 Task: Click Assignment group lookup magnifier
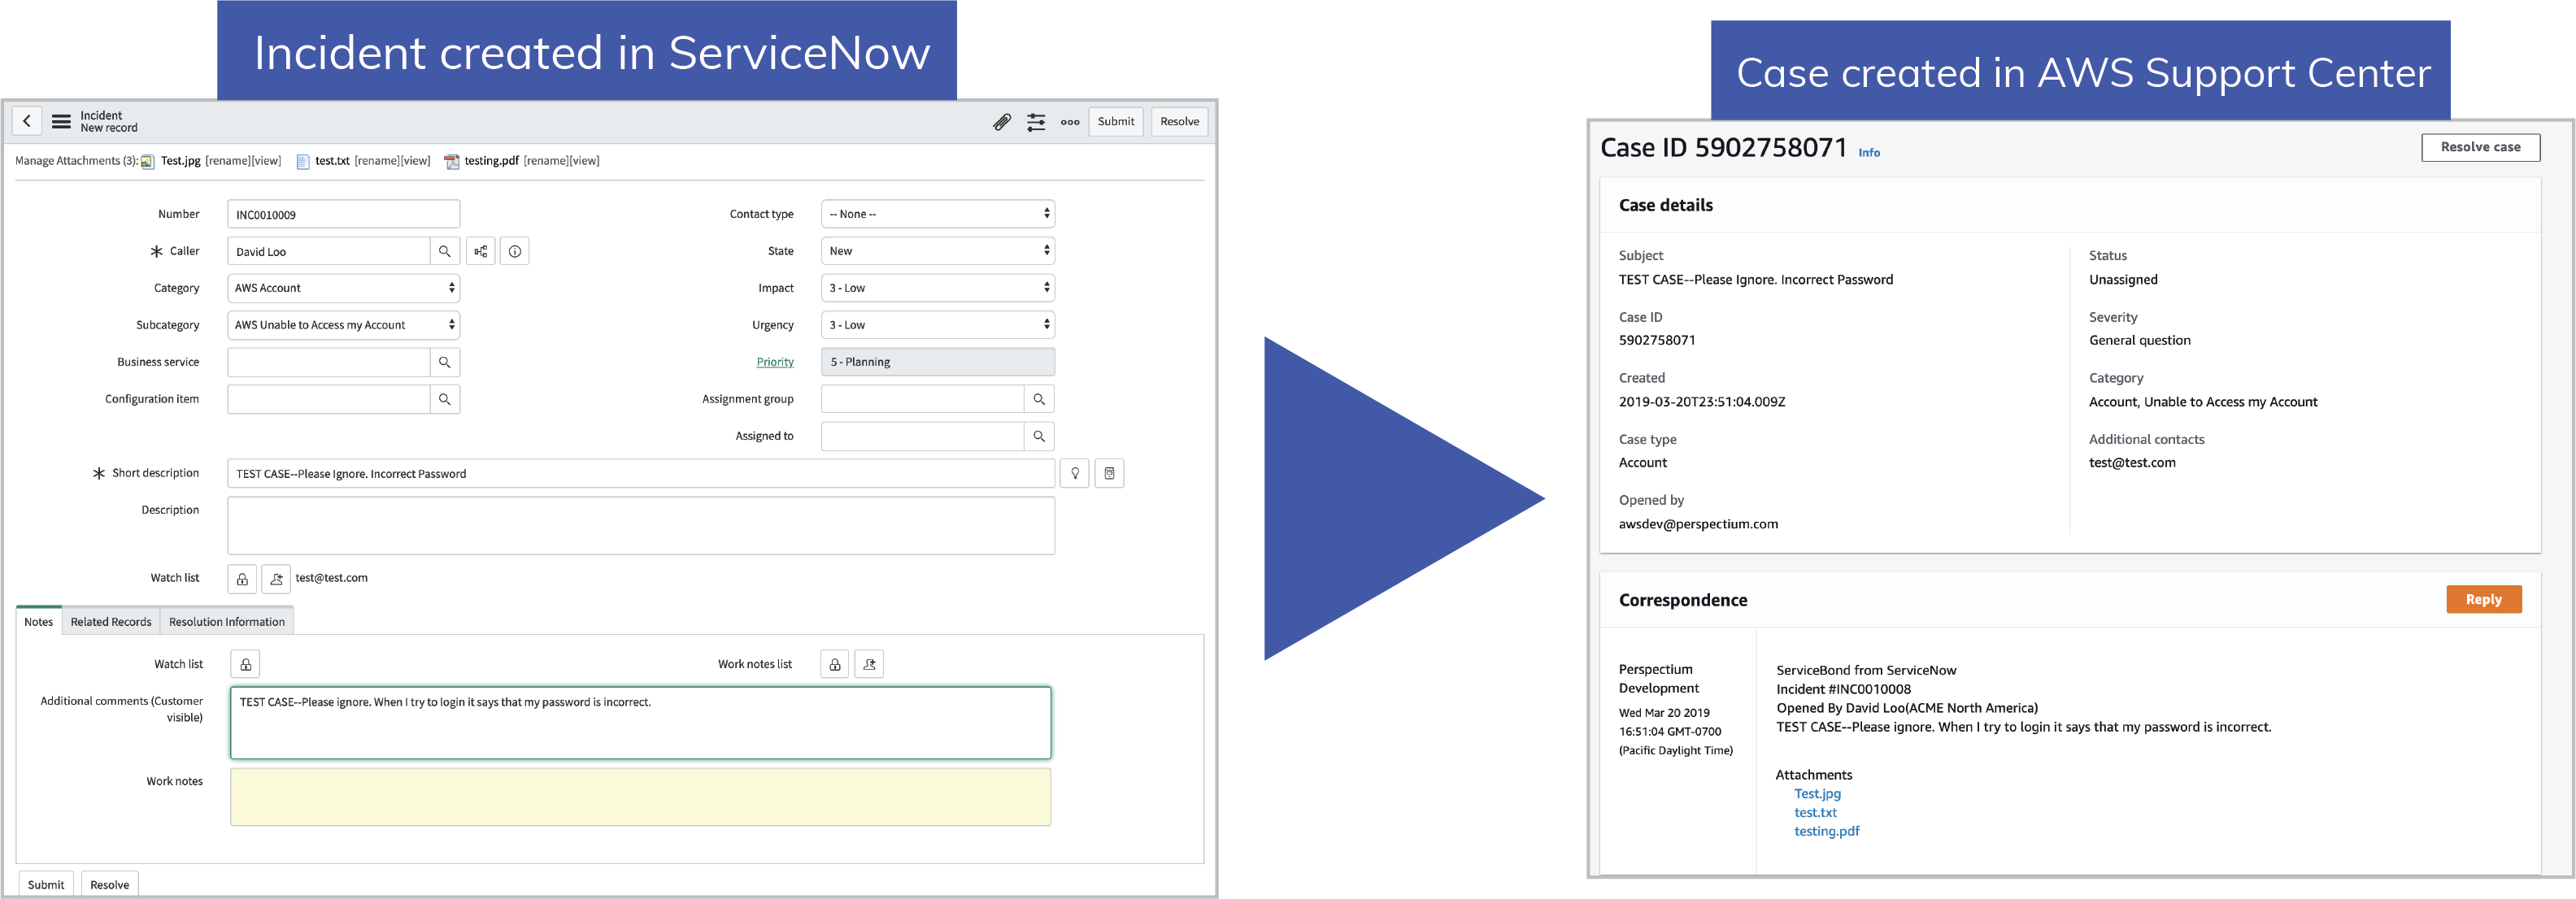tap(1039, 399)
